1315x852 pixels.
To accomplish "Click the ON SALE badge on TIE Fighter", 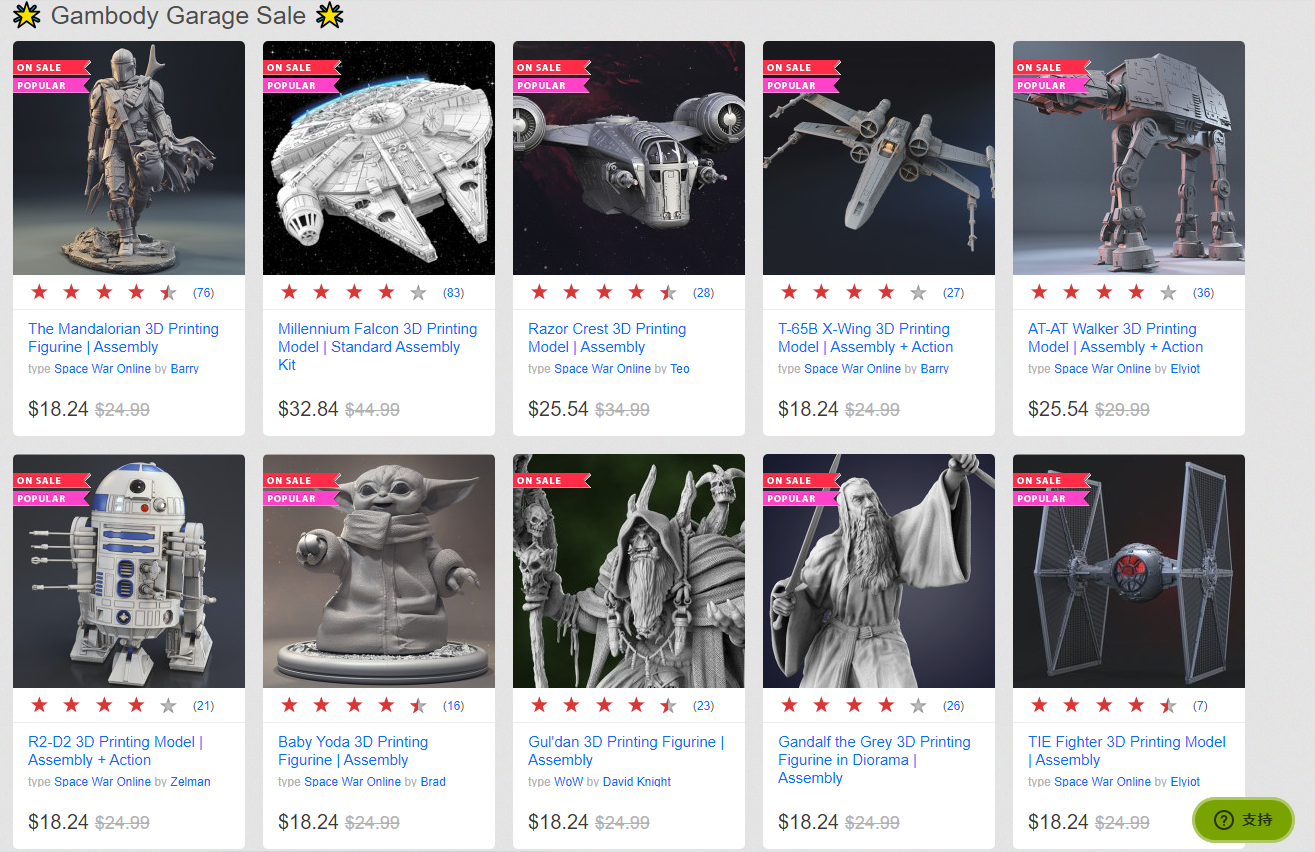I will [1040, 481].
